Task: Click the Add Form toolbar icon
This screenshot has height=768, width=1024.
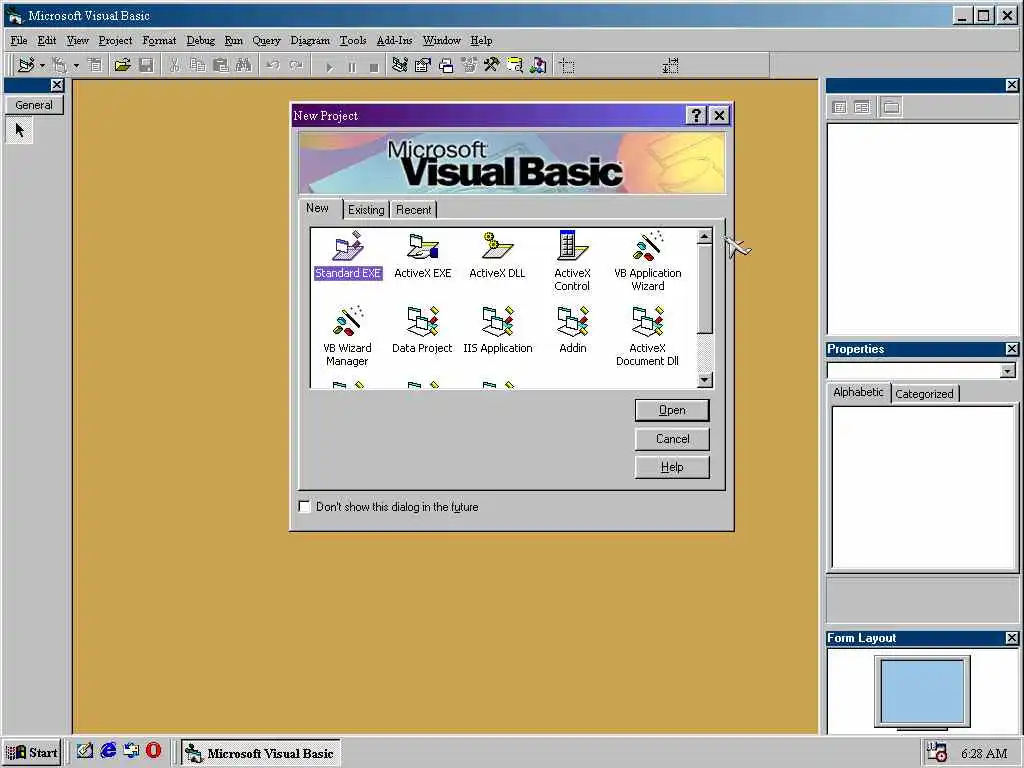Action: [60, 65]
